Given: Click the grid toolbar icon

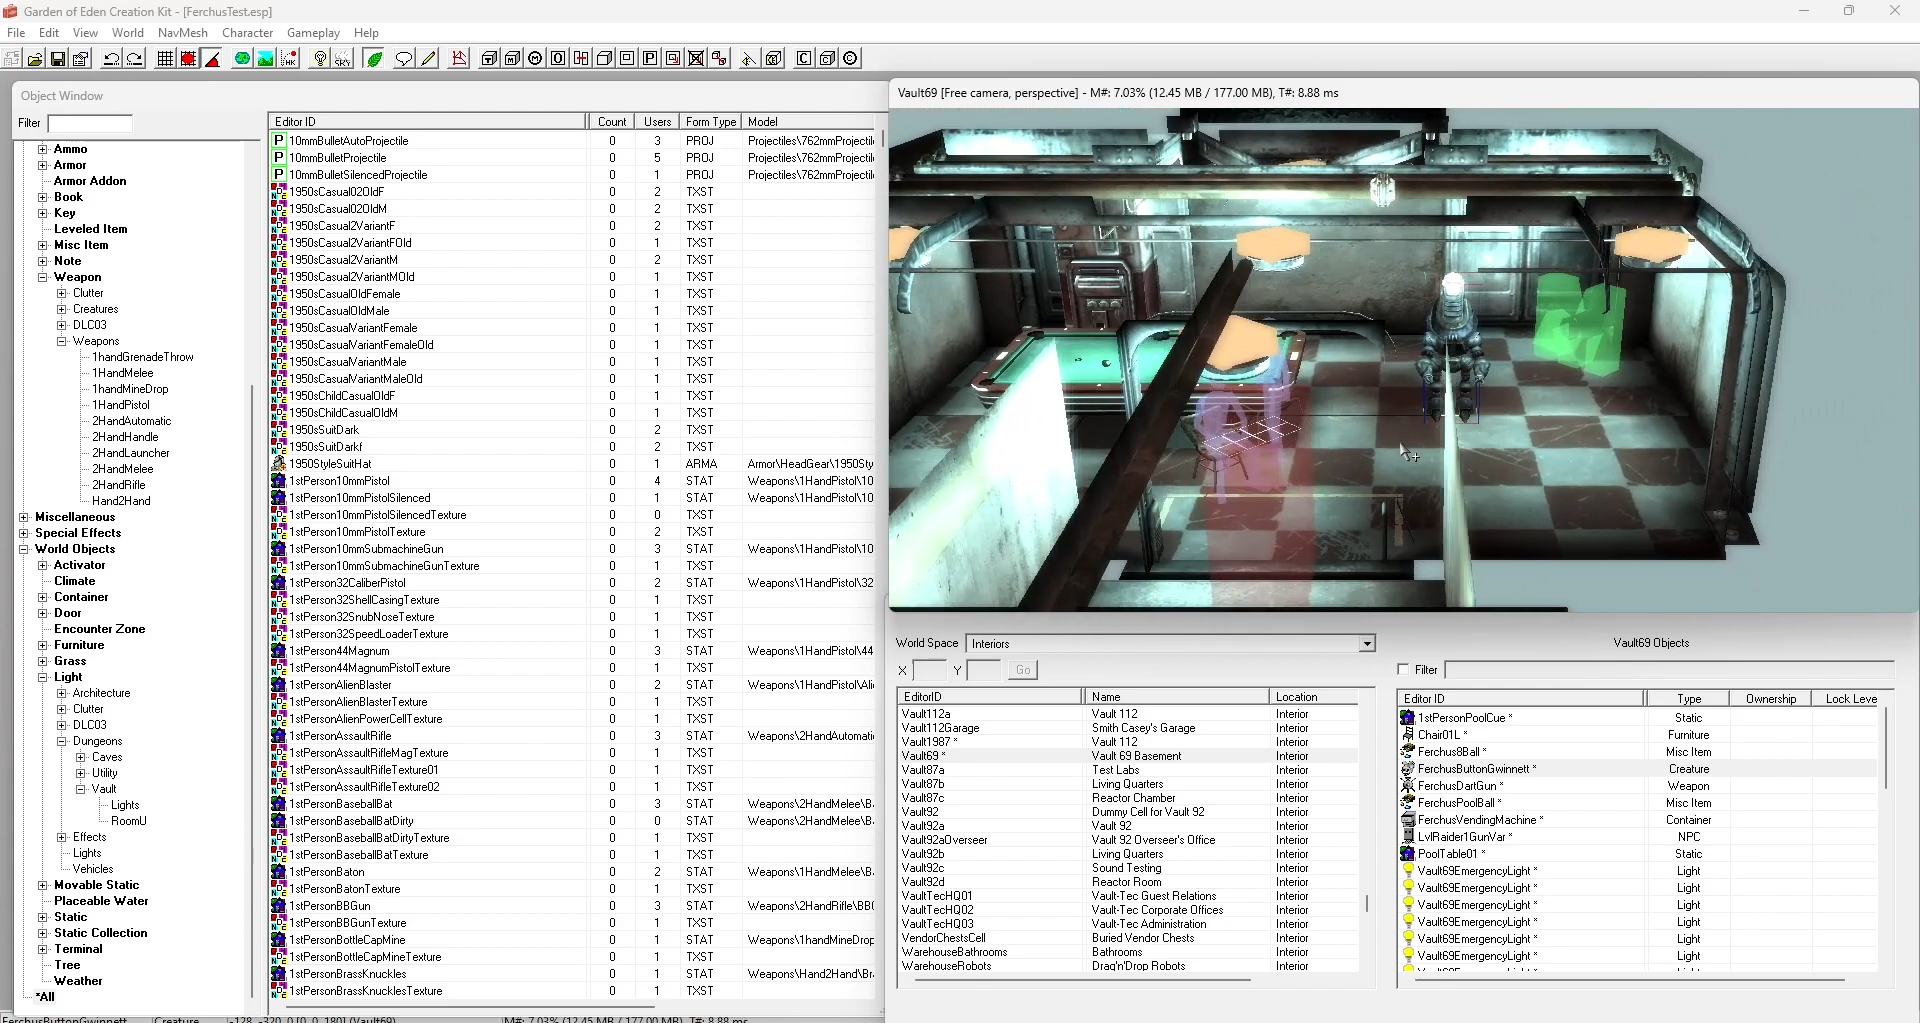Looking at the screenshot, I should point(165,59).
